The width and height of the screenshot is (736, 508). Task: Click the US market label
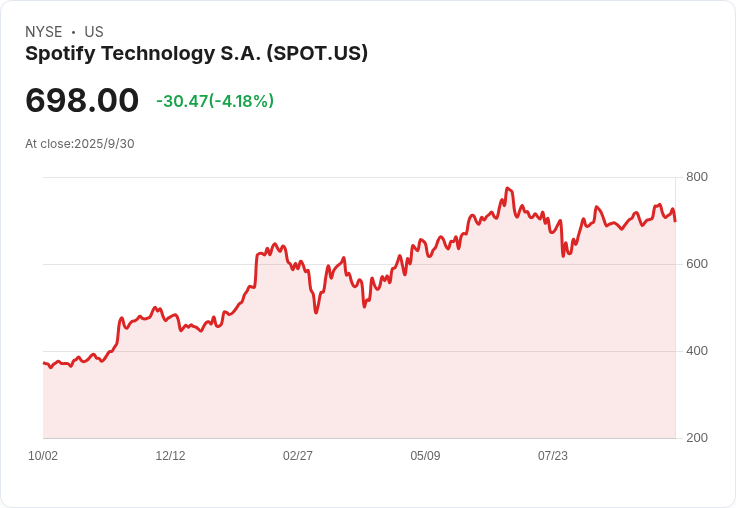94,32
